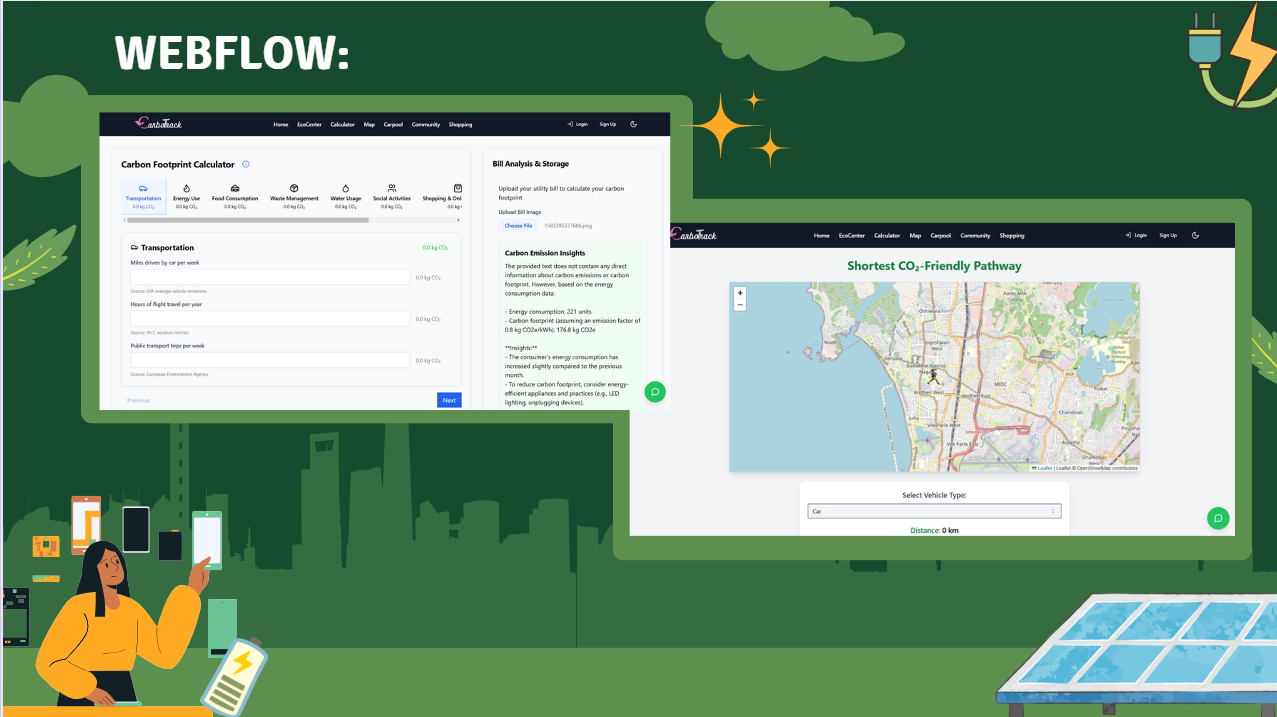The height and width of the screenshot is (717, 1277).
Task: Open Home in map page navbar
Action: 822,236
